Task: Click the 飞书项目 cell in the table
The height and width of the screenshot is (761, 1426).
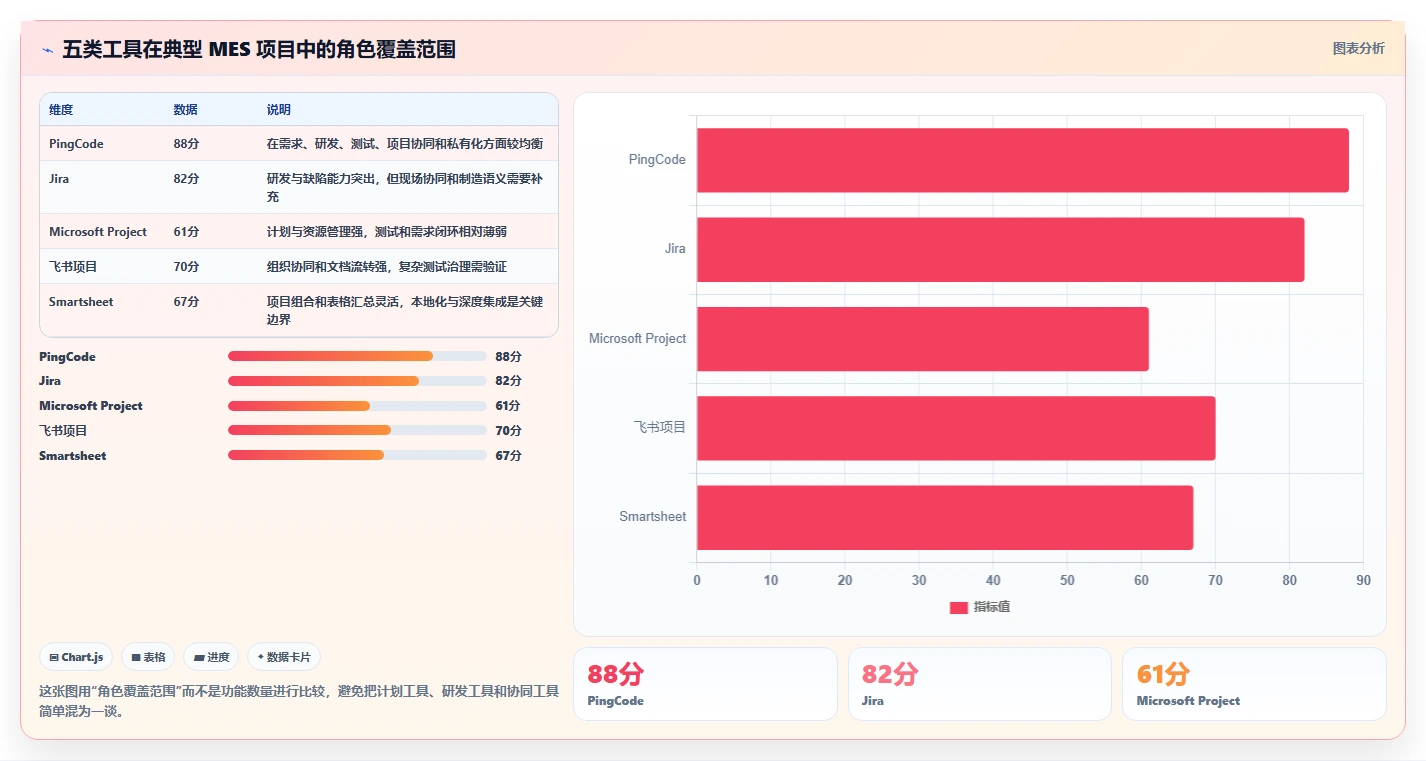Action: (73, 267)
